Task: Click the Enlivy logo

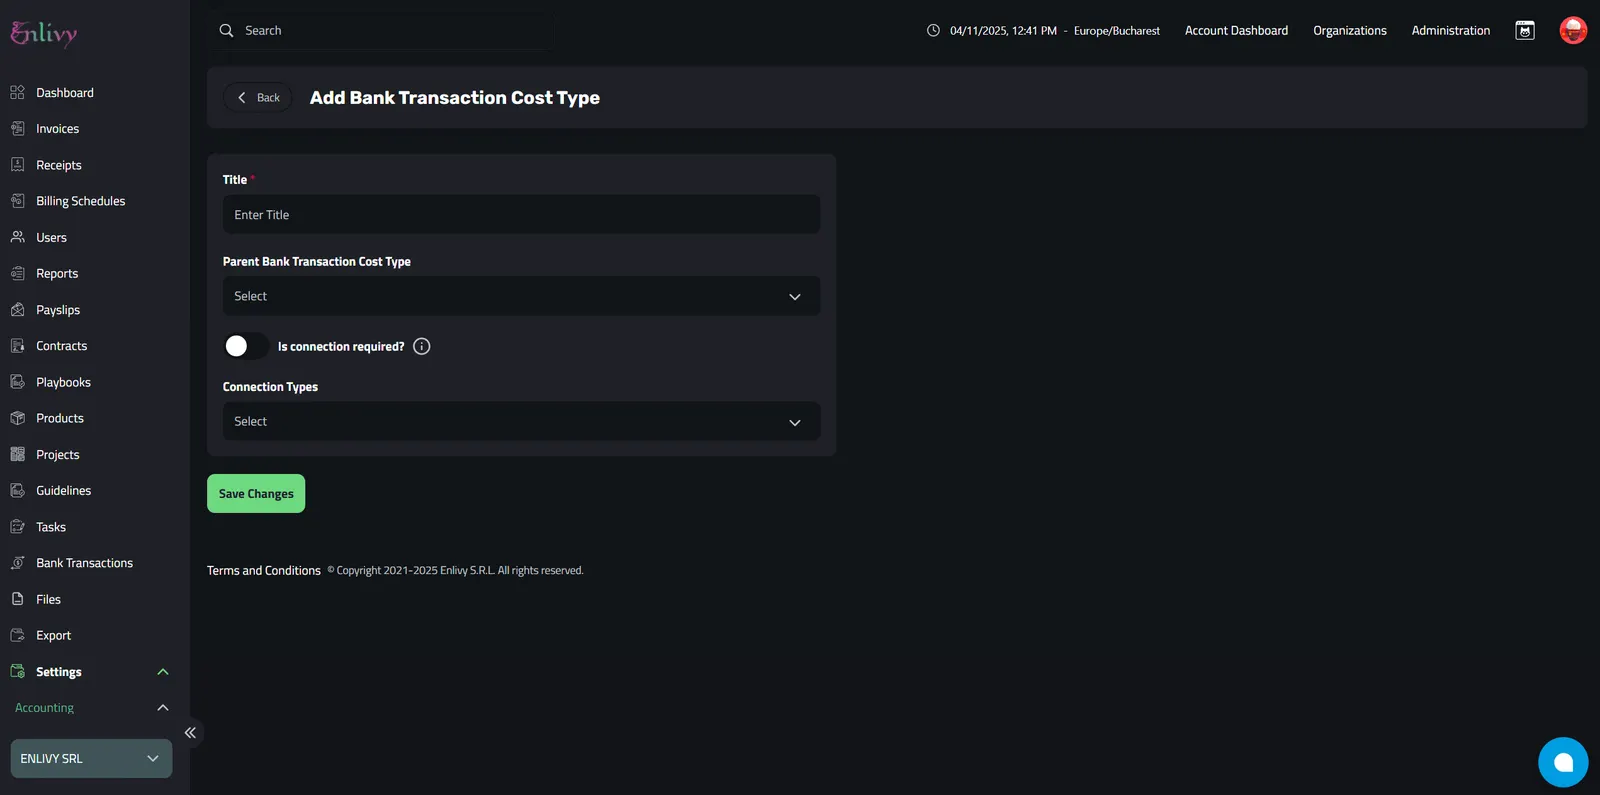Action: pyautogui.click(x=44, y=33)
